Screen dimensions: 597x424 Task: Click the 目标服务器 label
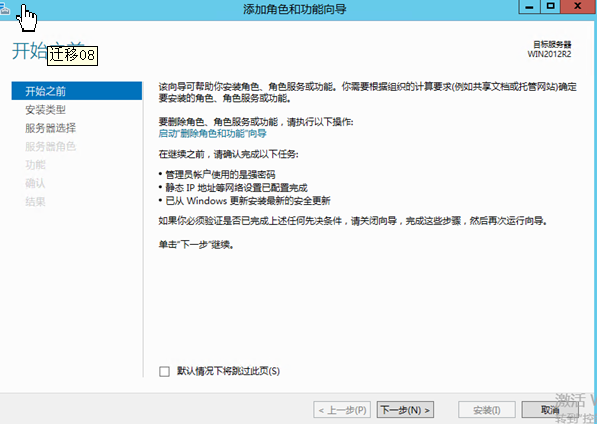click(552, 45)
